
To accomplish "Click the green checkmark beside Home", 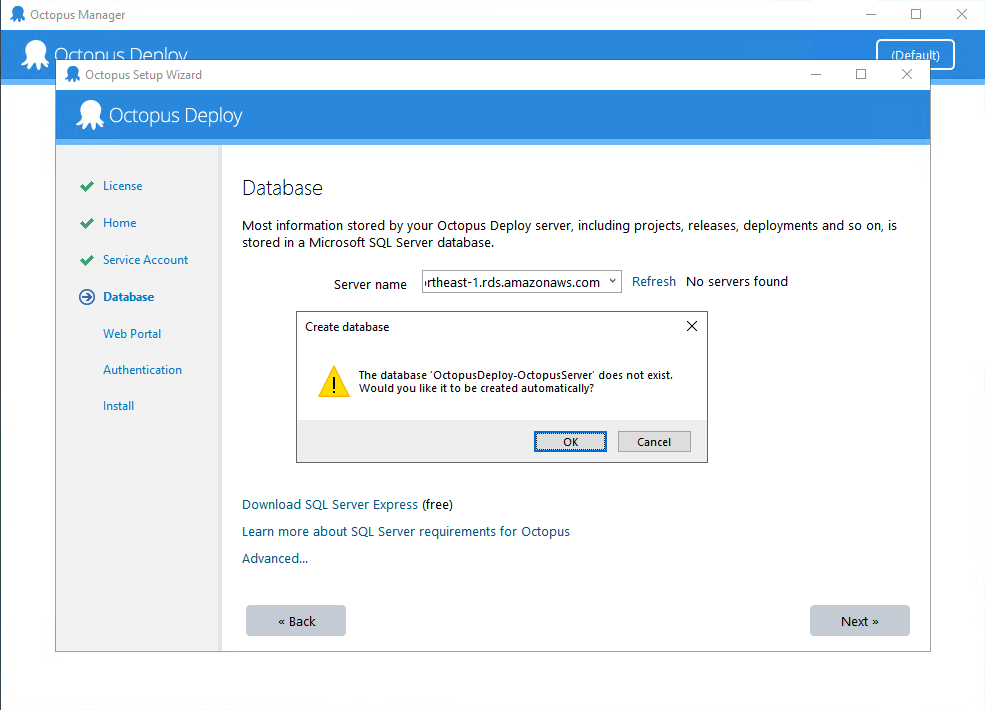I will [87, 223].
